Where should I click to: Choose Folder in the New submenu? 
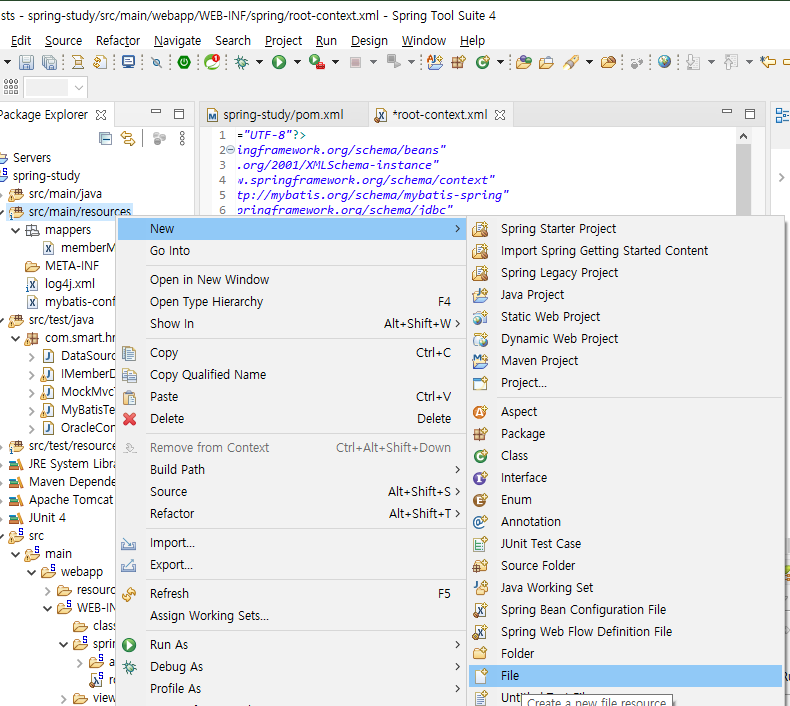click(x=625, y=654)
